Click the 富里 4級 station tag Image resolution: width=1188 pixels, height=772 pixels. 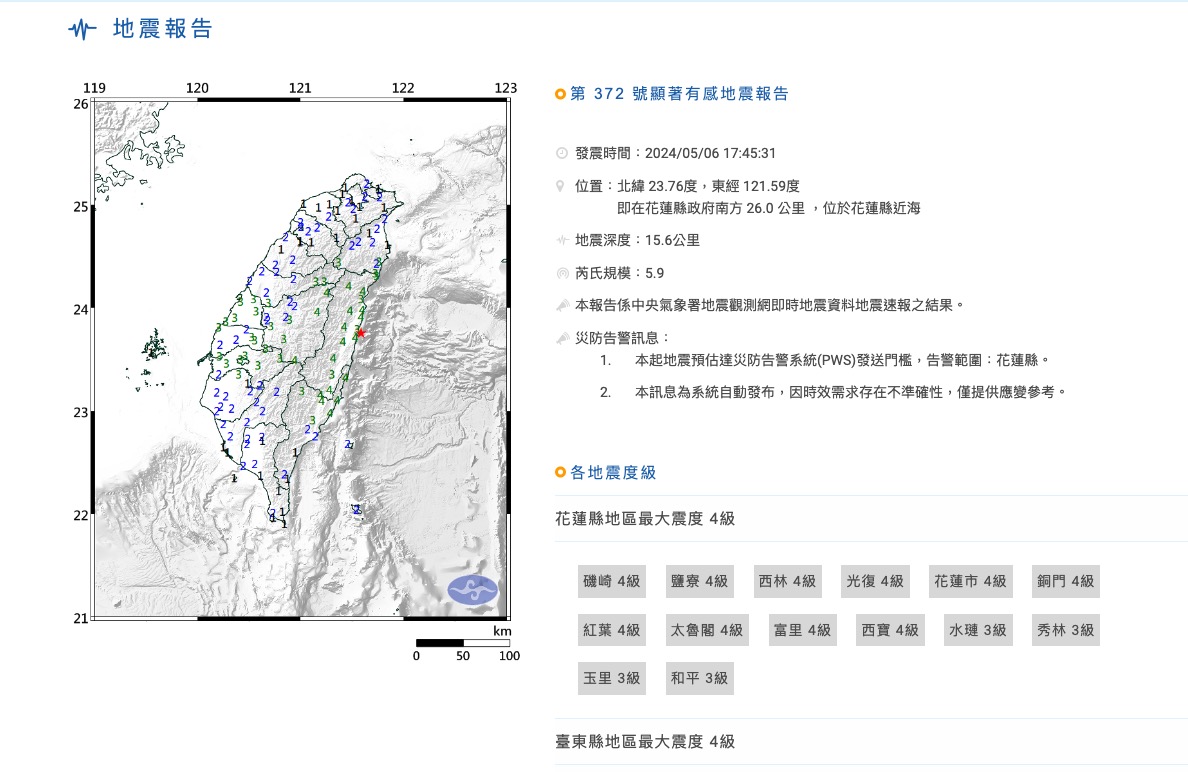[802, 630]
